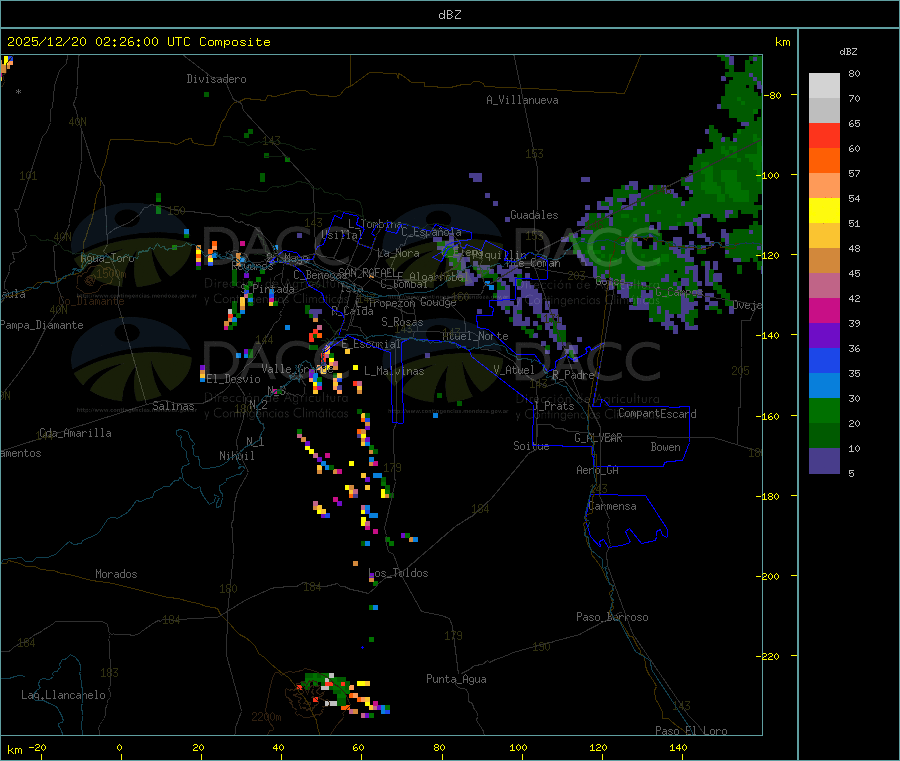Click the Punta_Agua map label
The image size is (900, 761).
(456, 679)
